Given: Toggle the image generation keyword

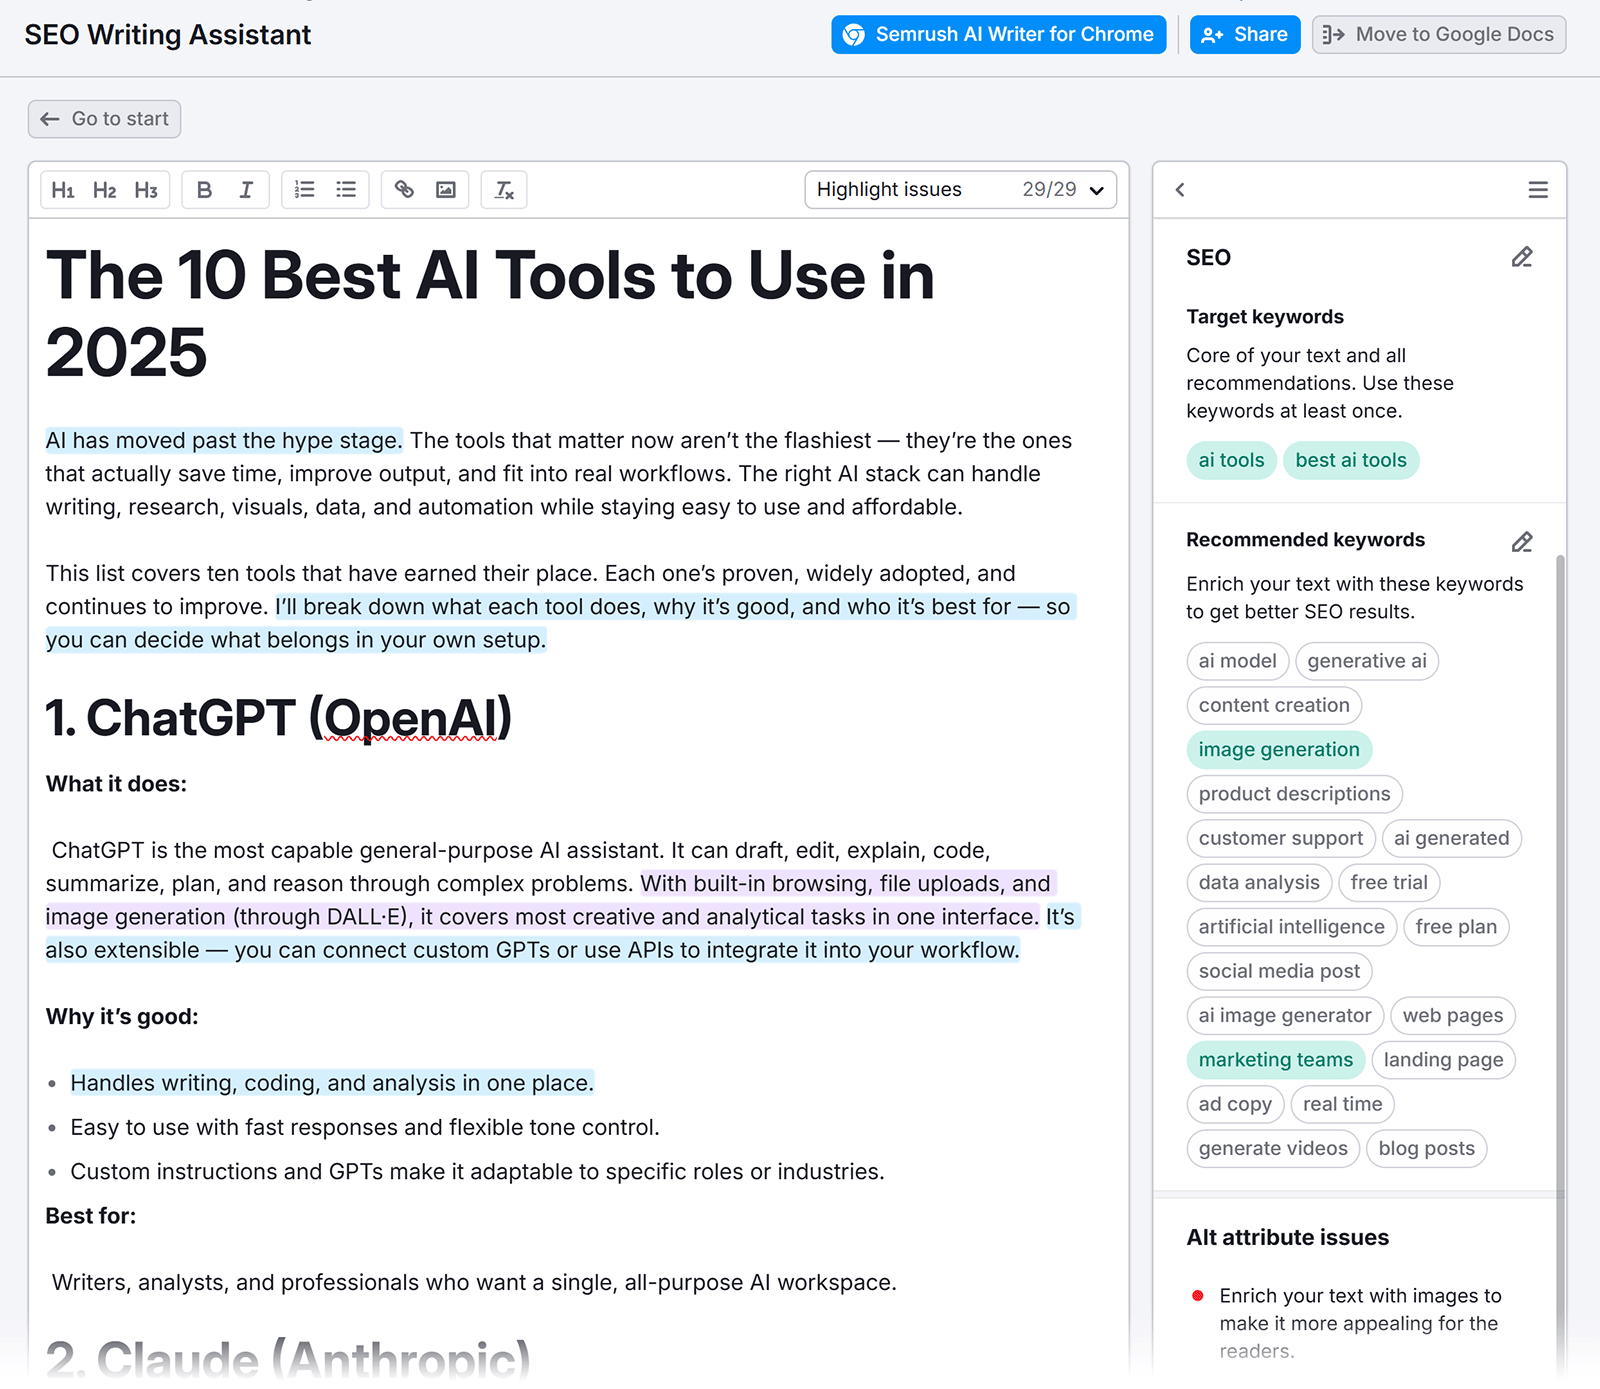Looking at the screenshot, I should tap(1279, 749).
